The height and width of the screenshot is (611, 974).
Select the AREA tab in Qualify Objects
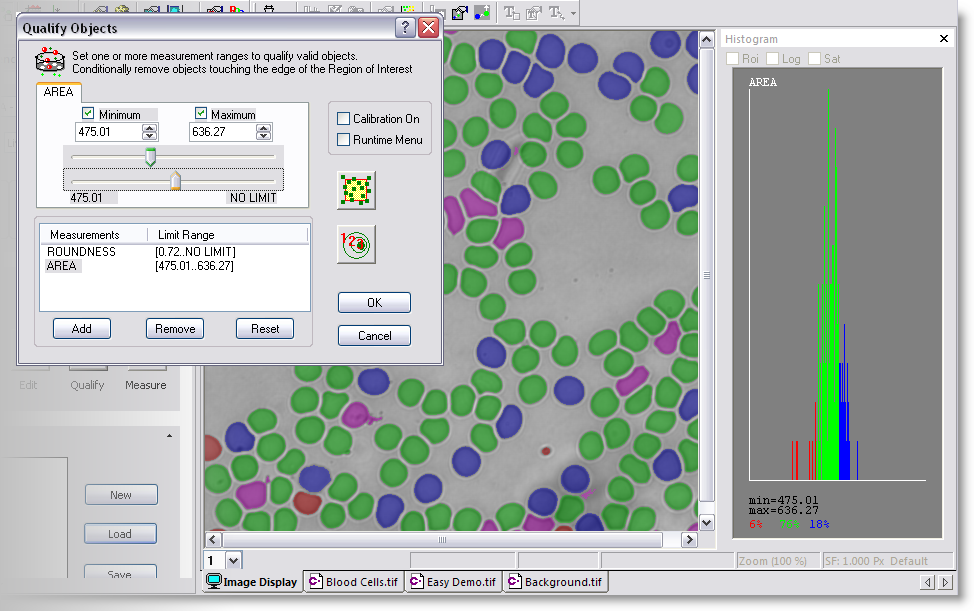point(59,92)
